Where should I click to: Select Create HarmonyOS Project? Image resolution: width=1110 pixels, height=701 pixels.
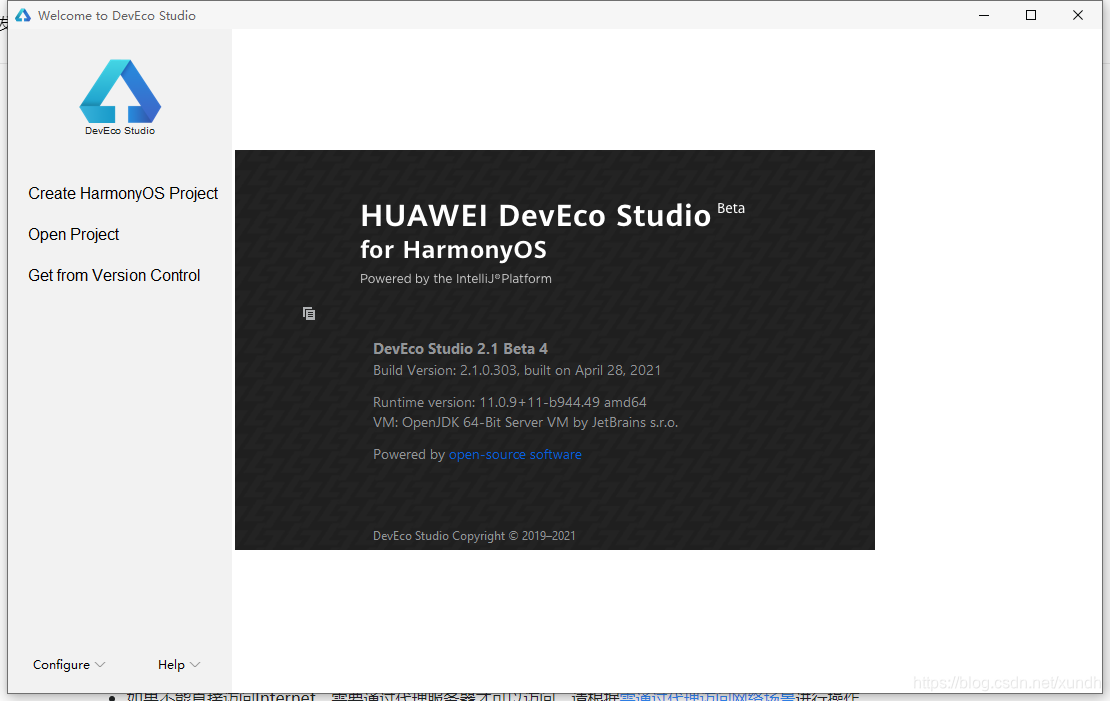click(x=123, y=193)
